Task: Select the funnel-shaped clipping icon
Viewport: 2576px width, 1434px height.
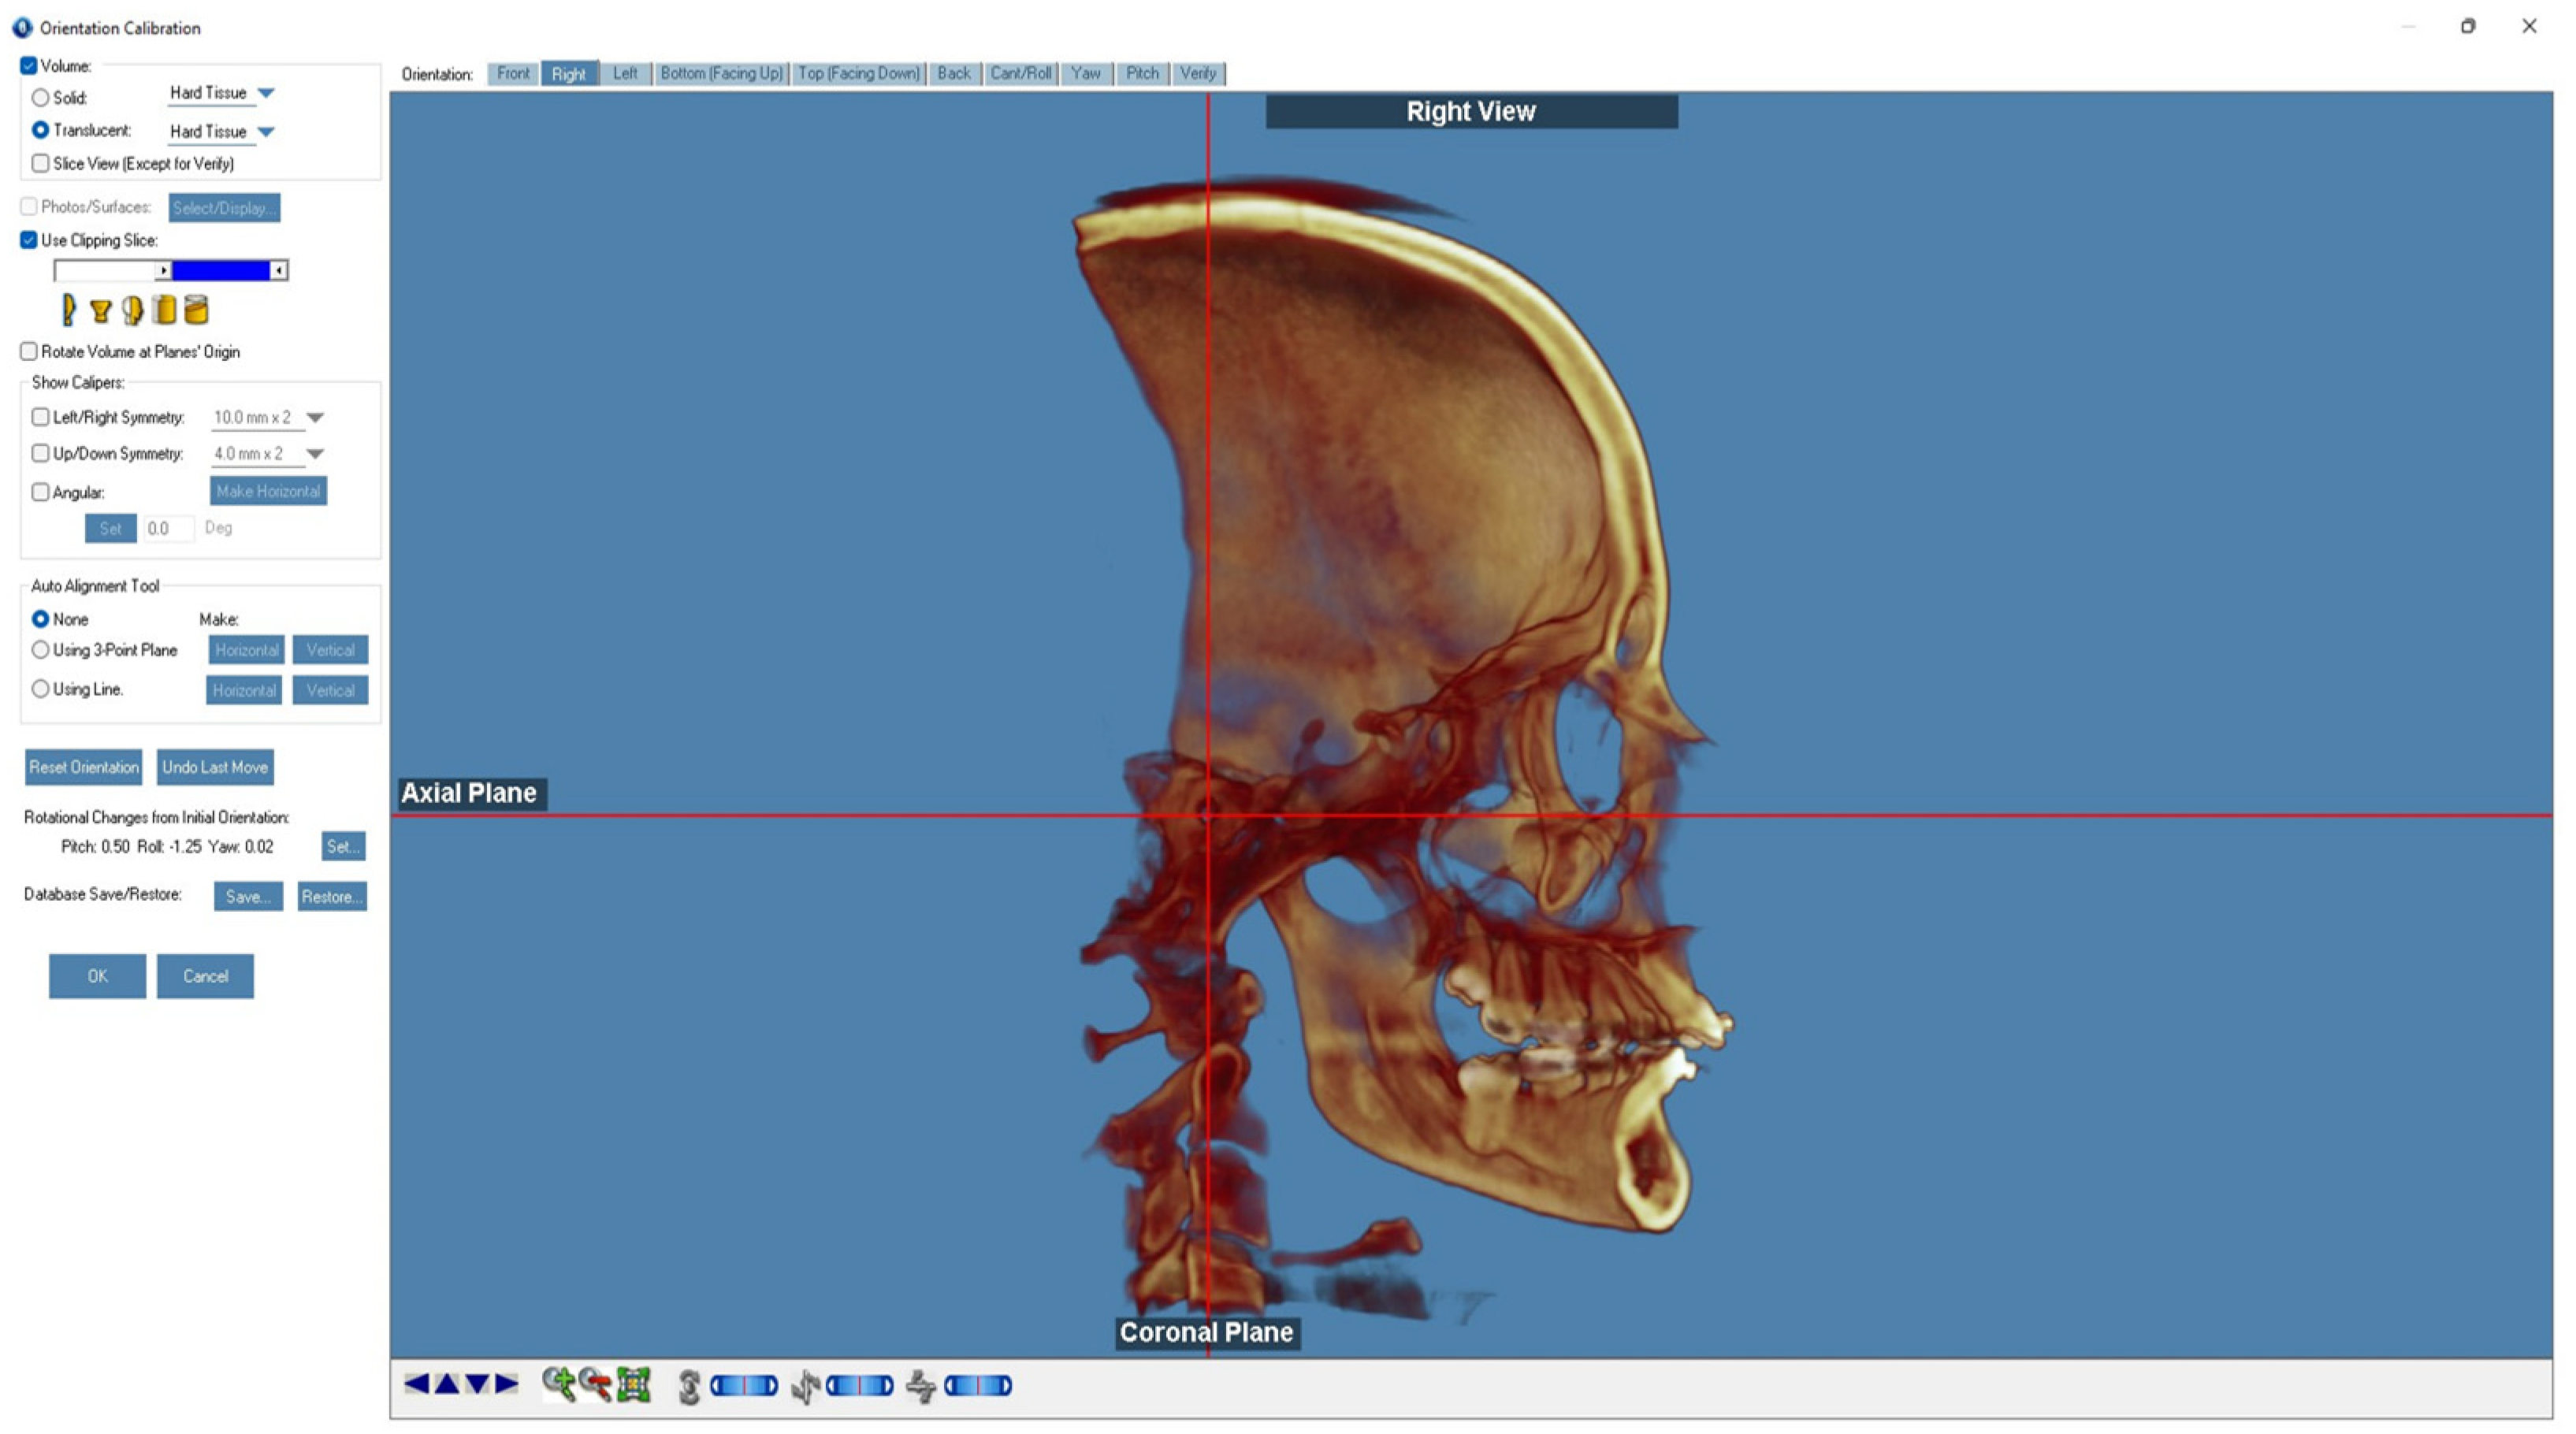Action: tap(100, 311)
